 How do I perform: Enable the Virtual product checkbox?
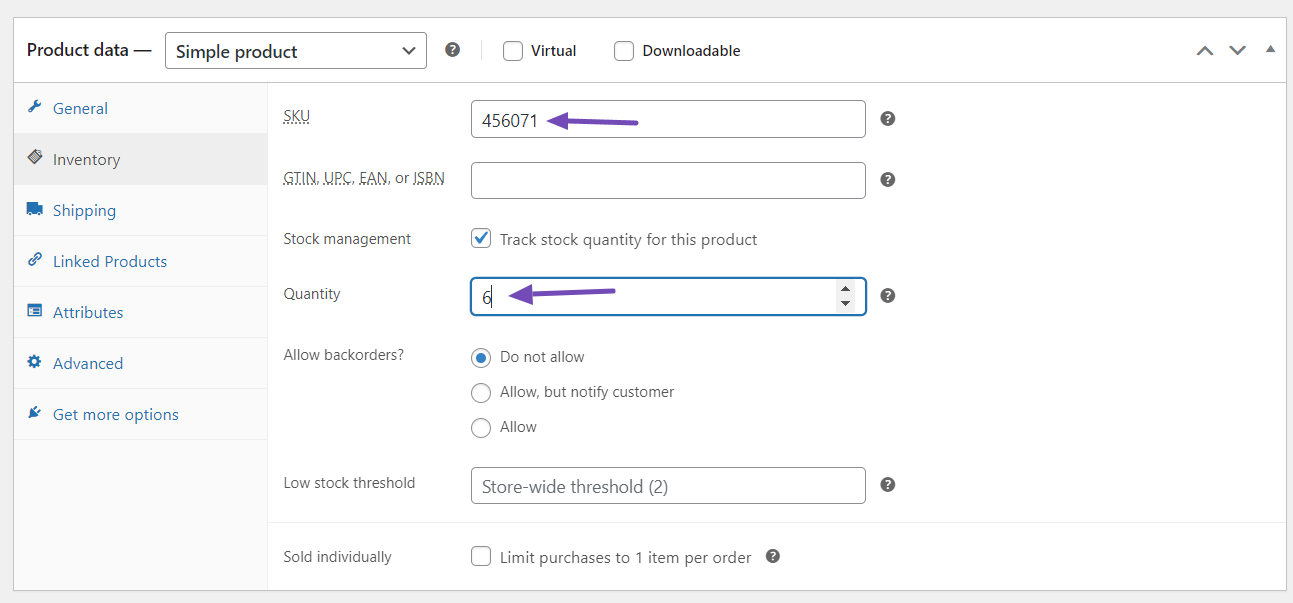[512, 50]
